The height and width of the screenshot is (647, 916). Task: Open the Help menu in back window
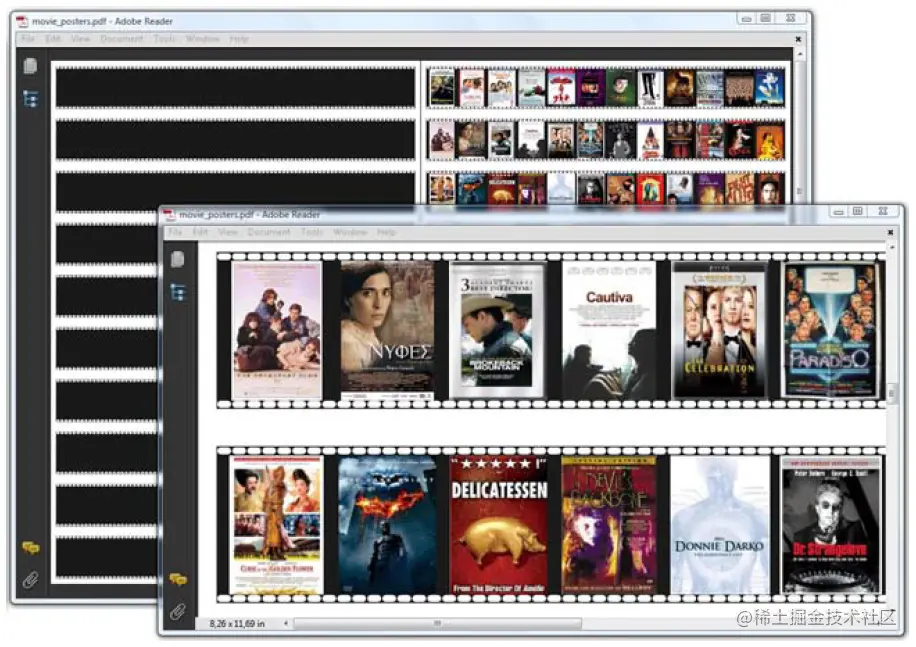pyautogui.click(x=239, y=39)
